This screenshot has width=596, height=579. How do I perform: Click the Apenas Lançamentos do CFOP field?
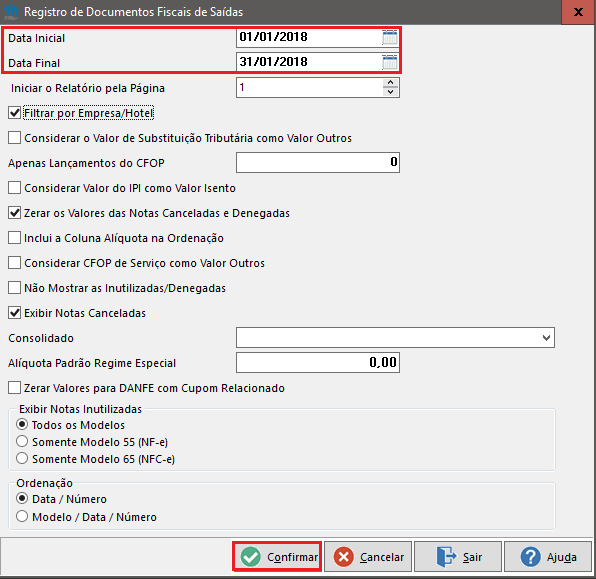318,162
